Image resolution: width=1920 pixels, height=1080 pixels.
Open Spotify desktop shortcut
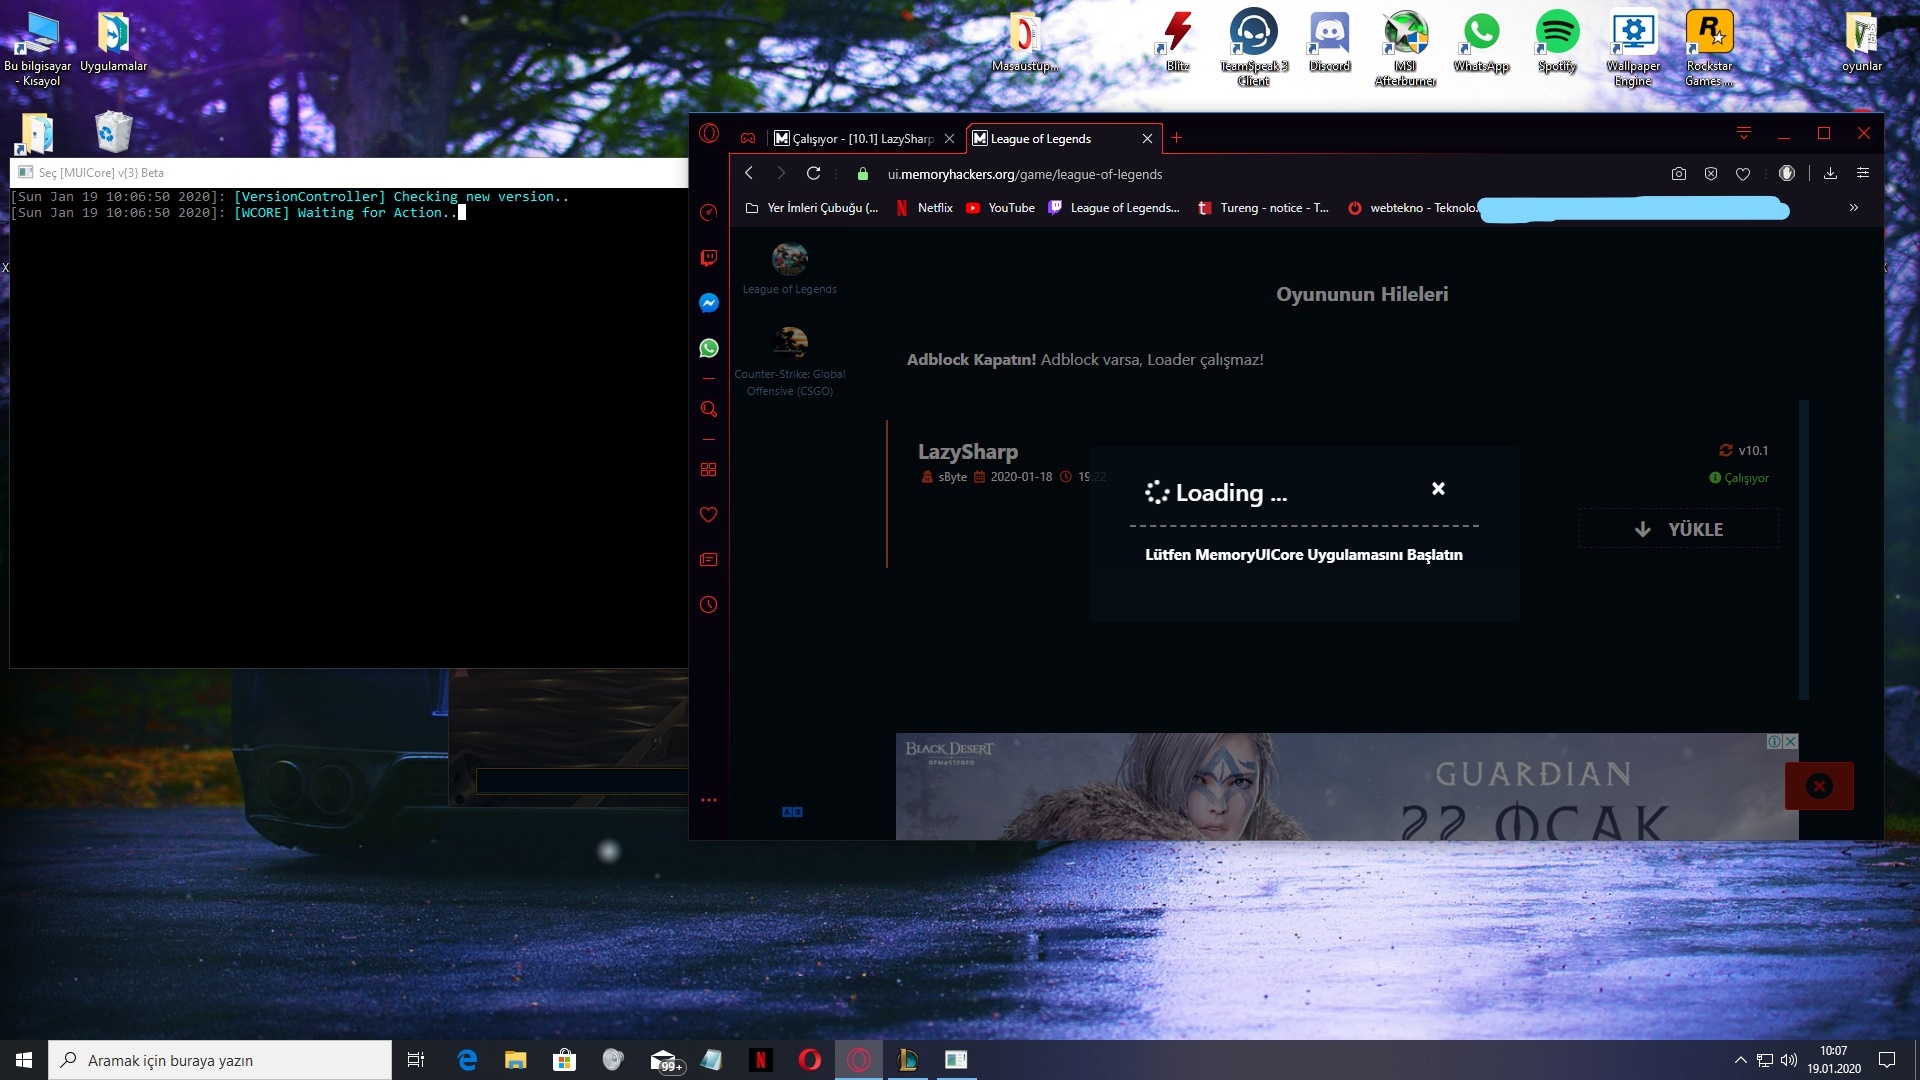1557,42
